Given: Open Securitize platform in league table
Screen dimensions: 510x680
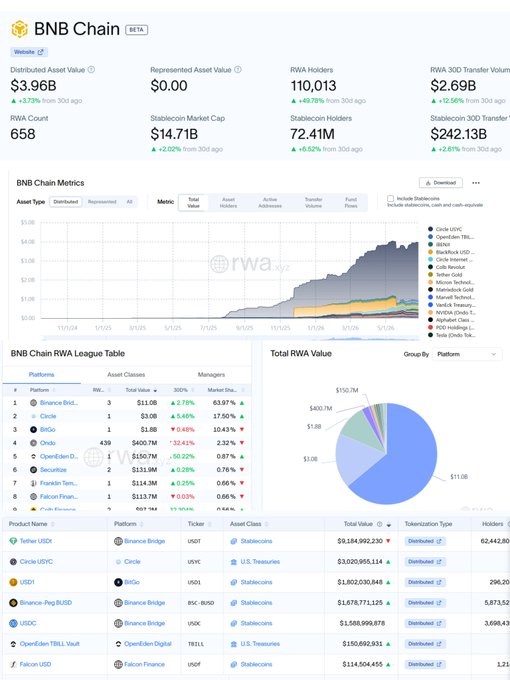Looking at the screenshot, I should coord(53,470).
